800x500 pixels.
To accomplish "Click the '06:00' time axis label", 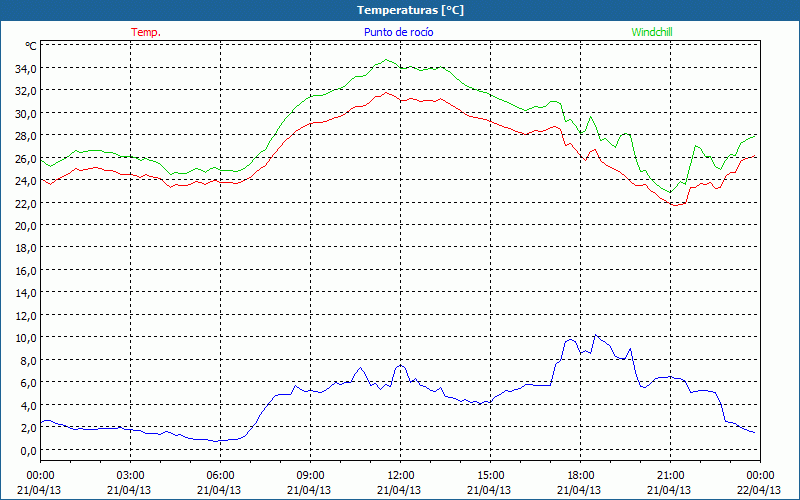I will click(220, 476).
